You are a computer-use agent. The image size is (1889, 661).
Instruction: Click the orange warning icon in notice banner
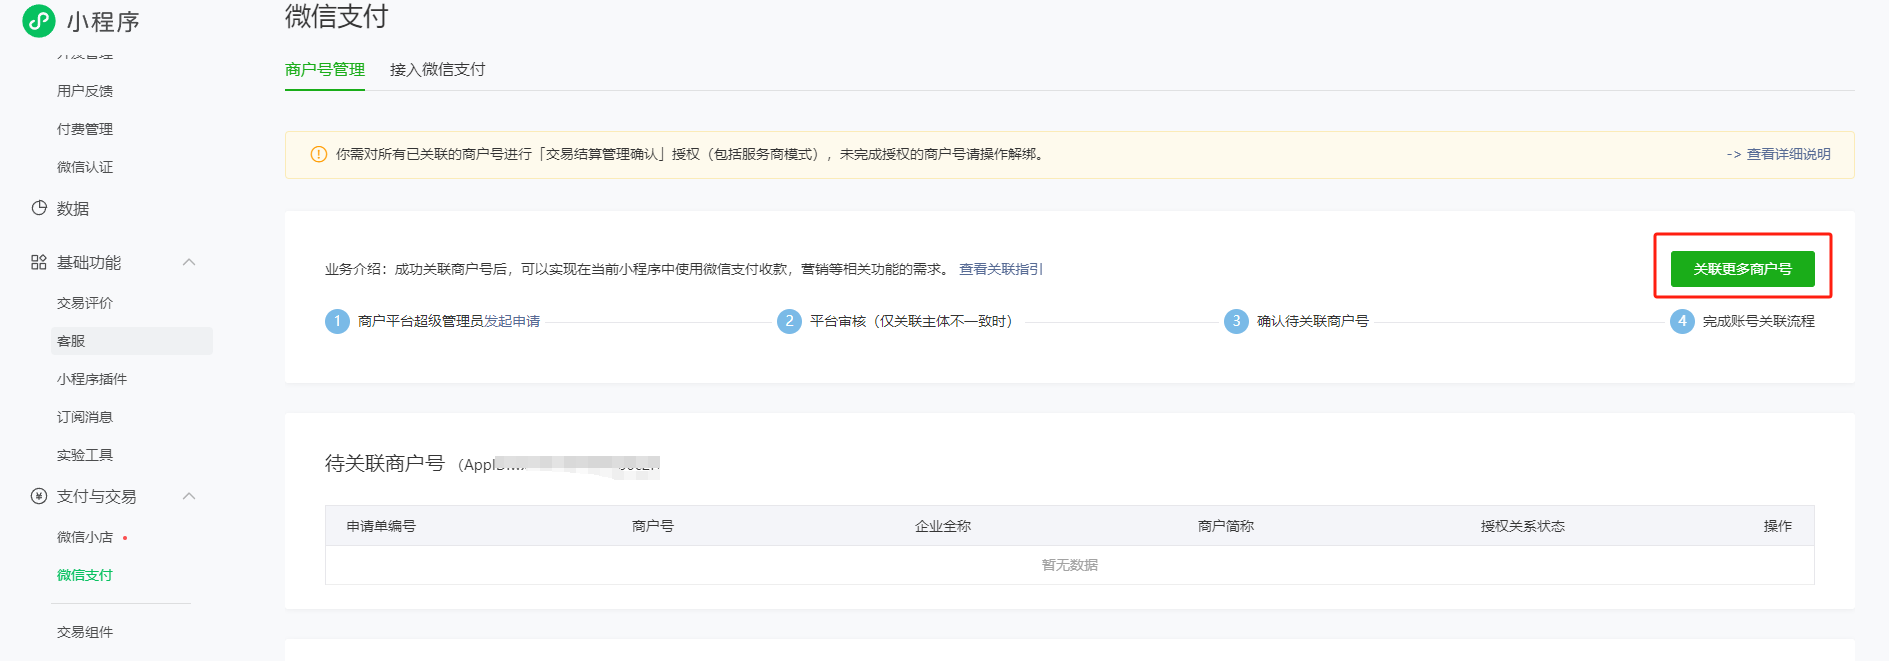pyautogui.click(x=319, y=154)
